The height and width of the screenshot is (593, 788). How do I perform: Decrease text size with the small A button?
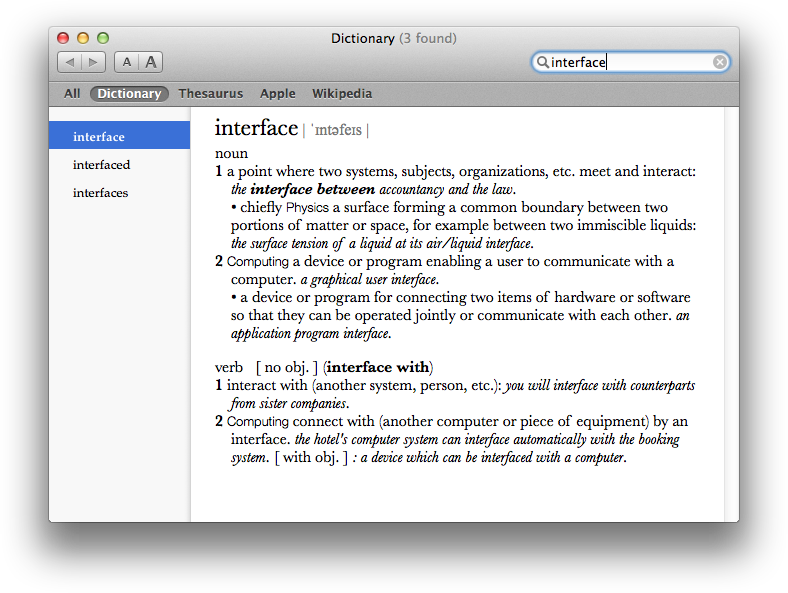[x=127, y=62]
